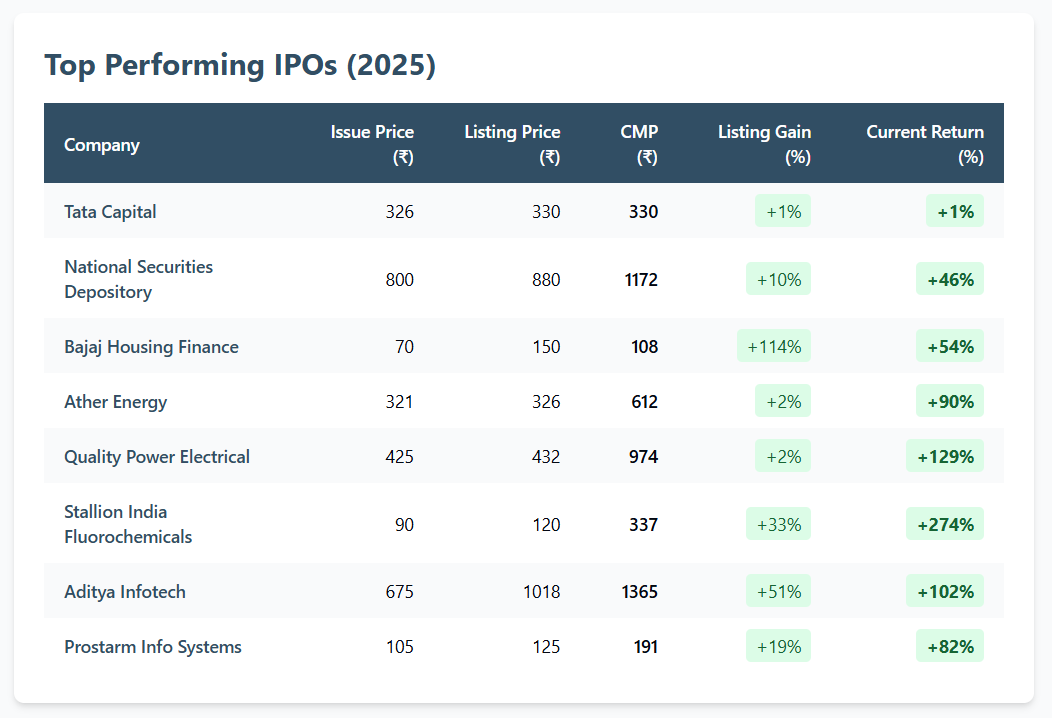Click National Securities Depository row name

138,280
